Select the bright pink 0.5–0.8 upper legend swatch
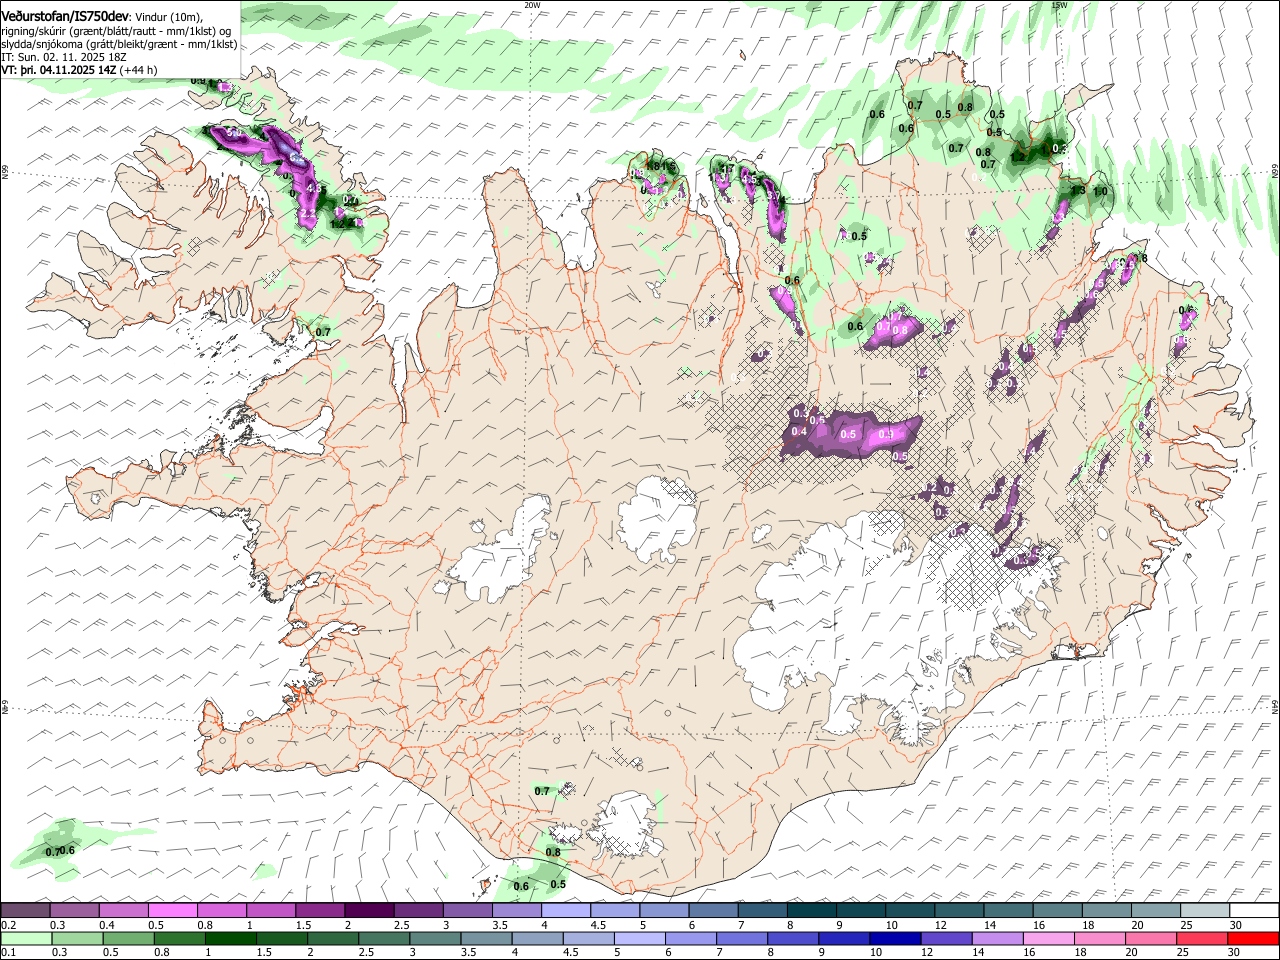The width and height of the screenshot is (1280, 960). tap(172, 911)
